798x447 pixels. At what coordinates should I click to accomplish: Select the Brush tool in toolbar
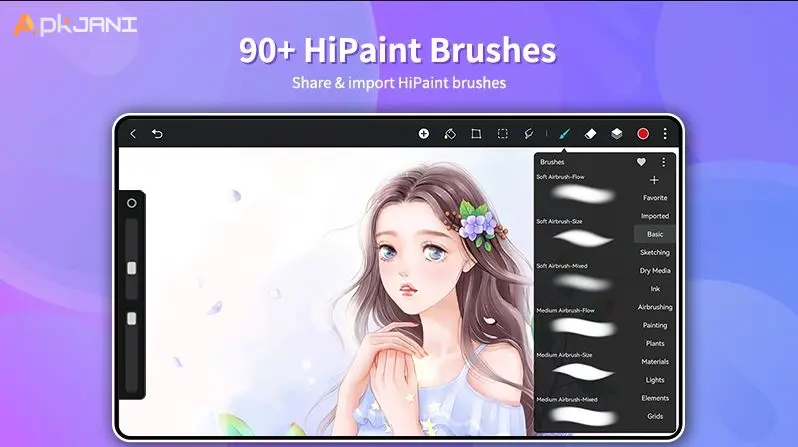tap(564, 134)
